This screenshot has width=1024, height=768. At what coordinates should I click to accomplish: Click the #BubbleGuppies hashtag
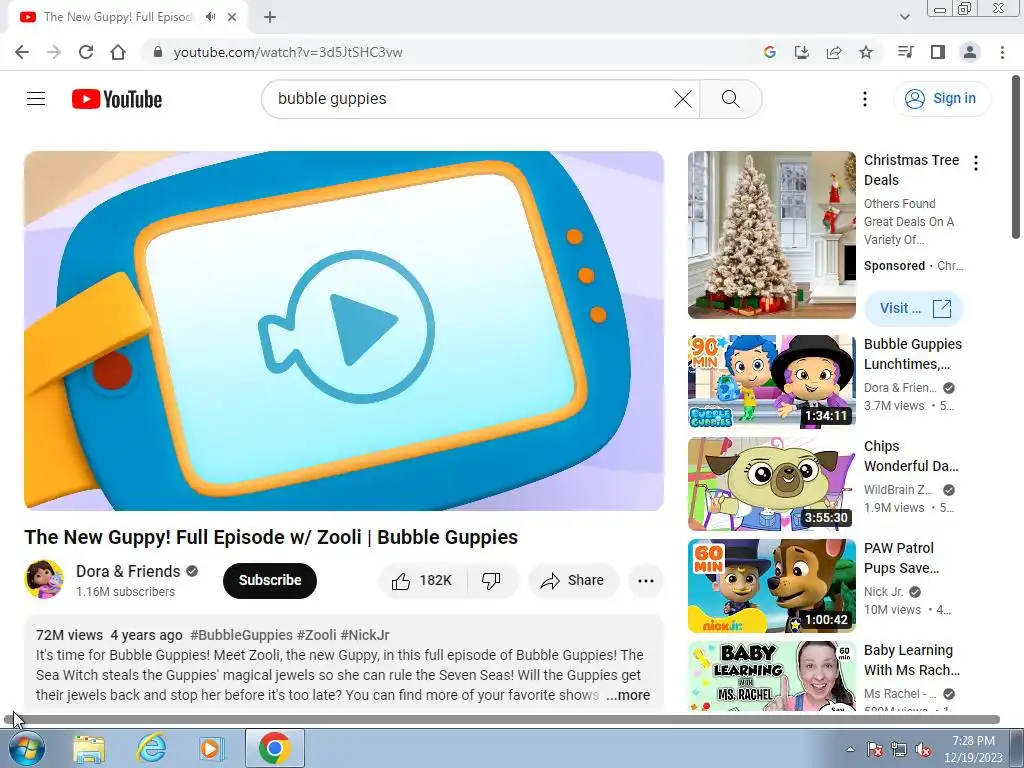point(241,635)
